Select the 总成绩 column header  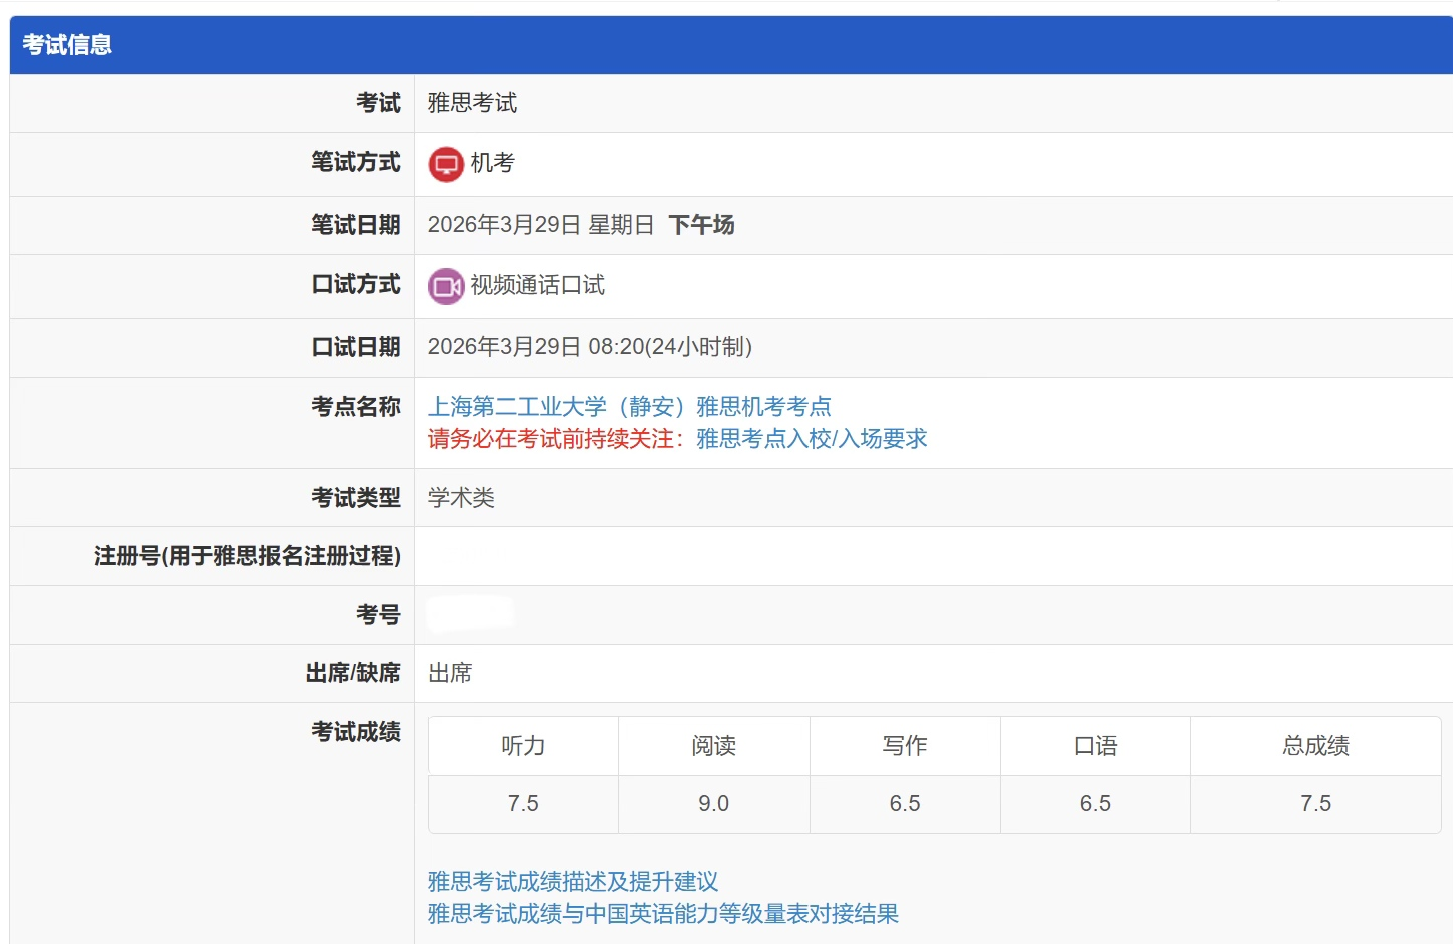click(x=1315, y=746)
